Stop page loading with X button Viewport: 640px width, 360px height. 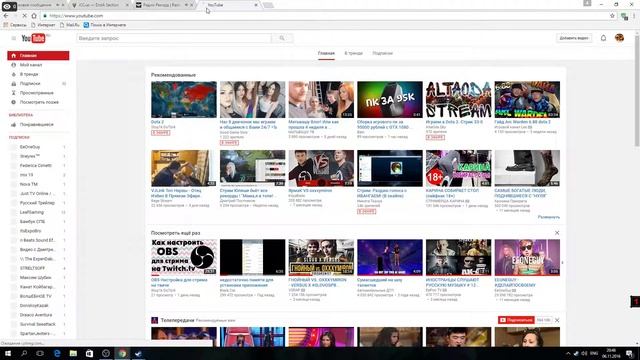(x=24, y=16)
